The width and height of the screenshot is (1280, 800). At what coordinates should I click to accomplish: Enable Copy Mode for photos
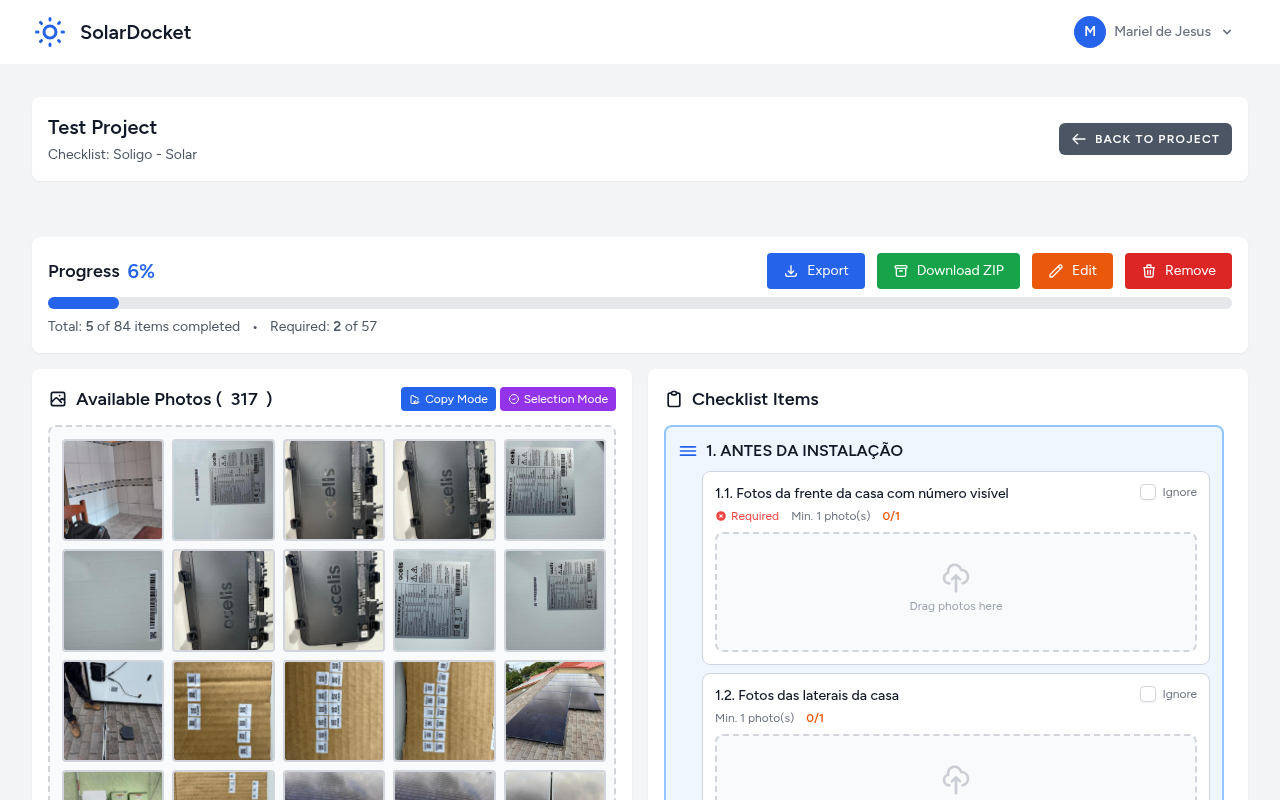[448, 399]
